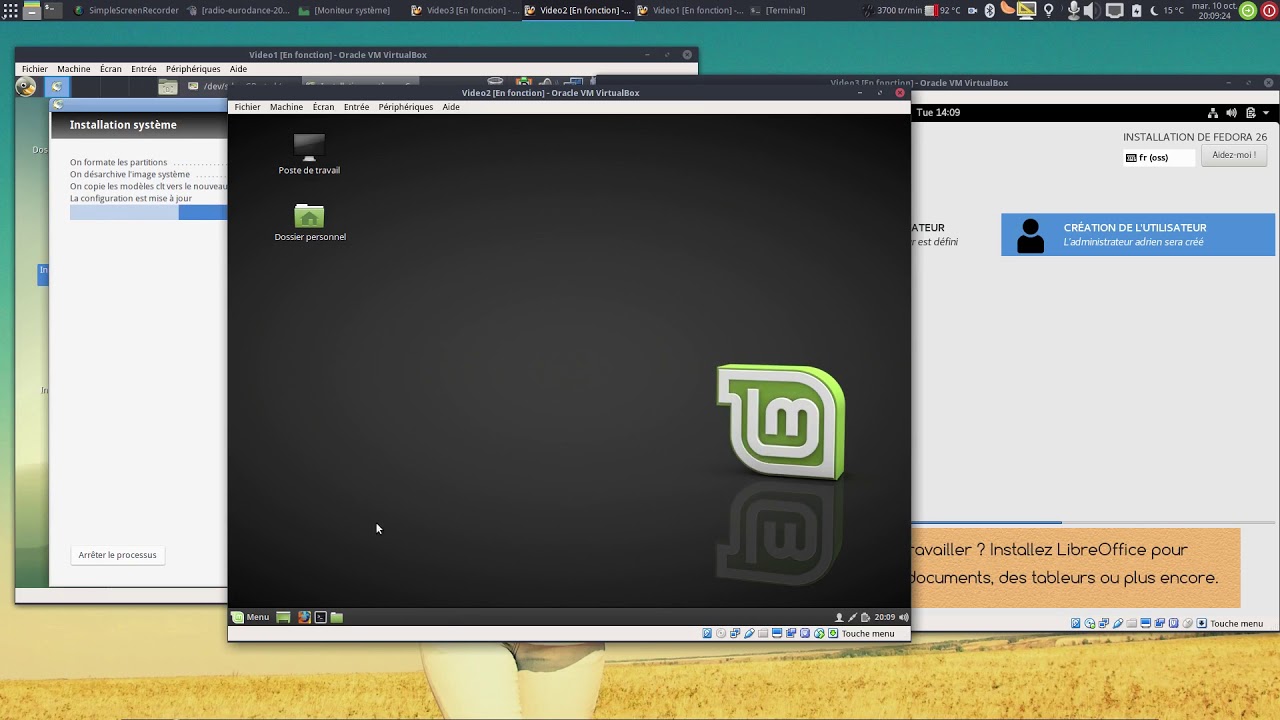Open Périphériques menu in Video1 window
Image resolution: width=1280 pixels, height=720 pixels.
click(193, 69)
